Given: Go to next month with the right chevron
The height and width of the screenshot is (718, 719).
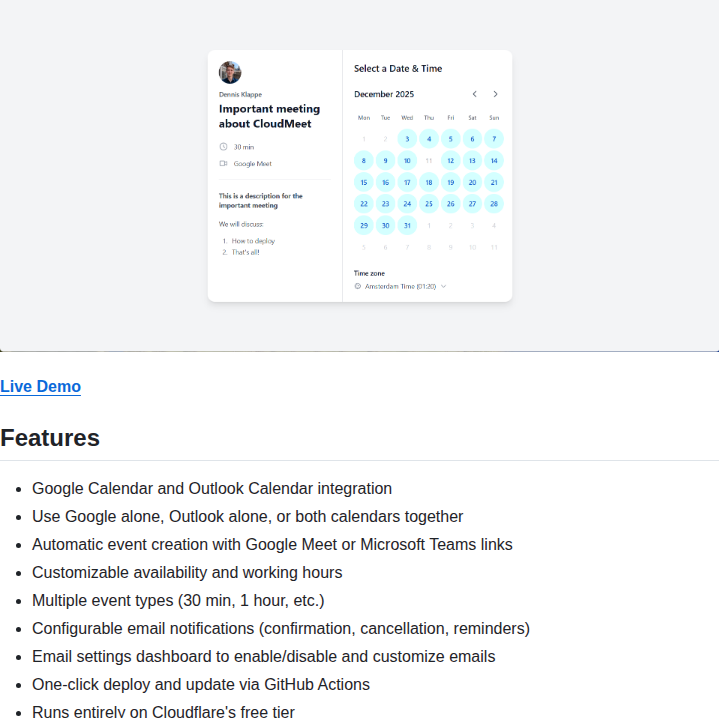Looking at the screenshot, I should pos(495,94).
